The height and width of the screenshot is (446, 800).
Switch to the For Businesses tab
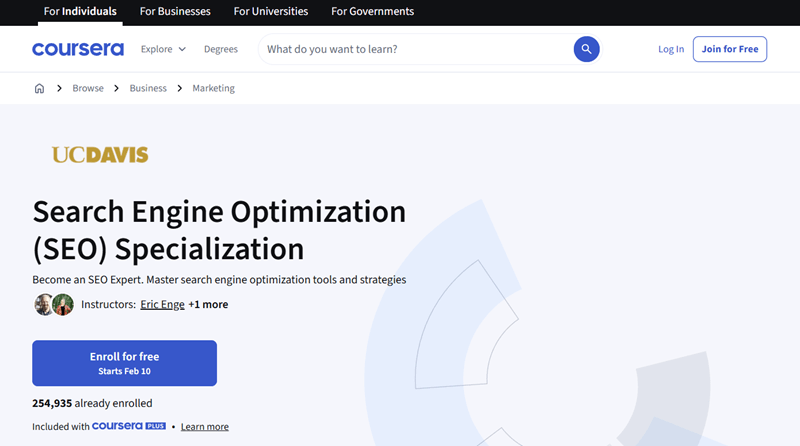pyautogui.click(x=175, y=11)
